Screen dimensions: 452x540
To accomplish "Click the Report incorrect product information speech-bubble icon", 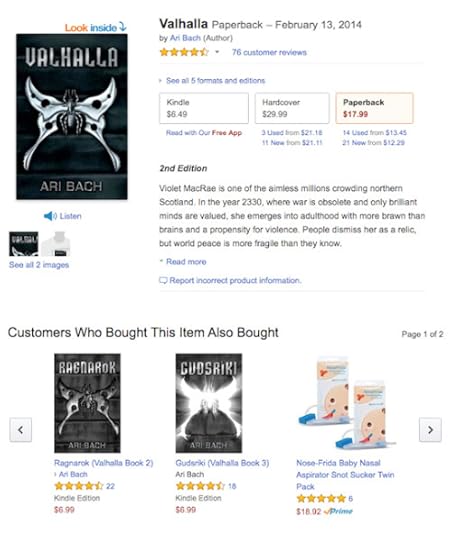I will pyautogui.click(x=163, y=280).
